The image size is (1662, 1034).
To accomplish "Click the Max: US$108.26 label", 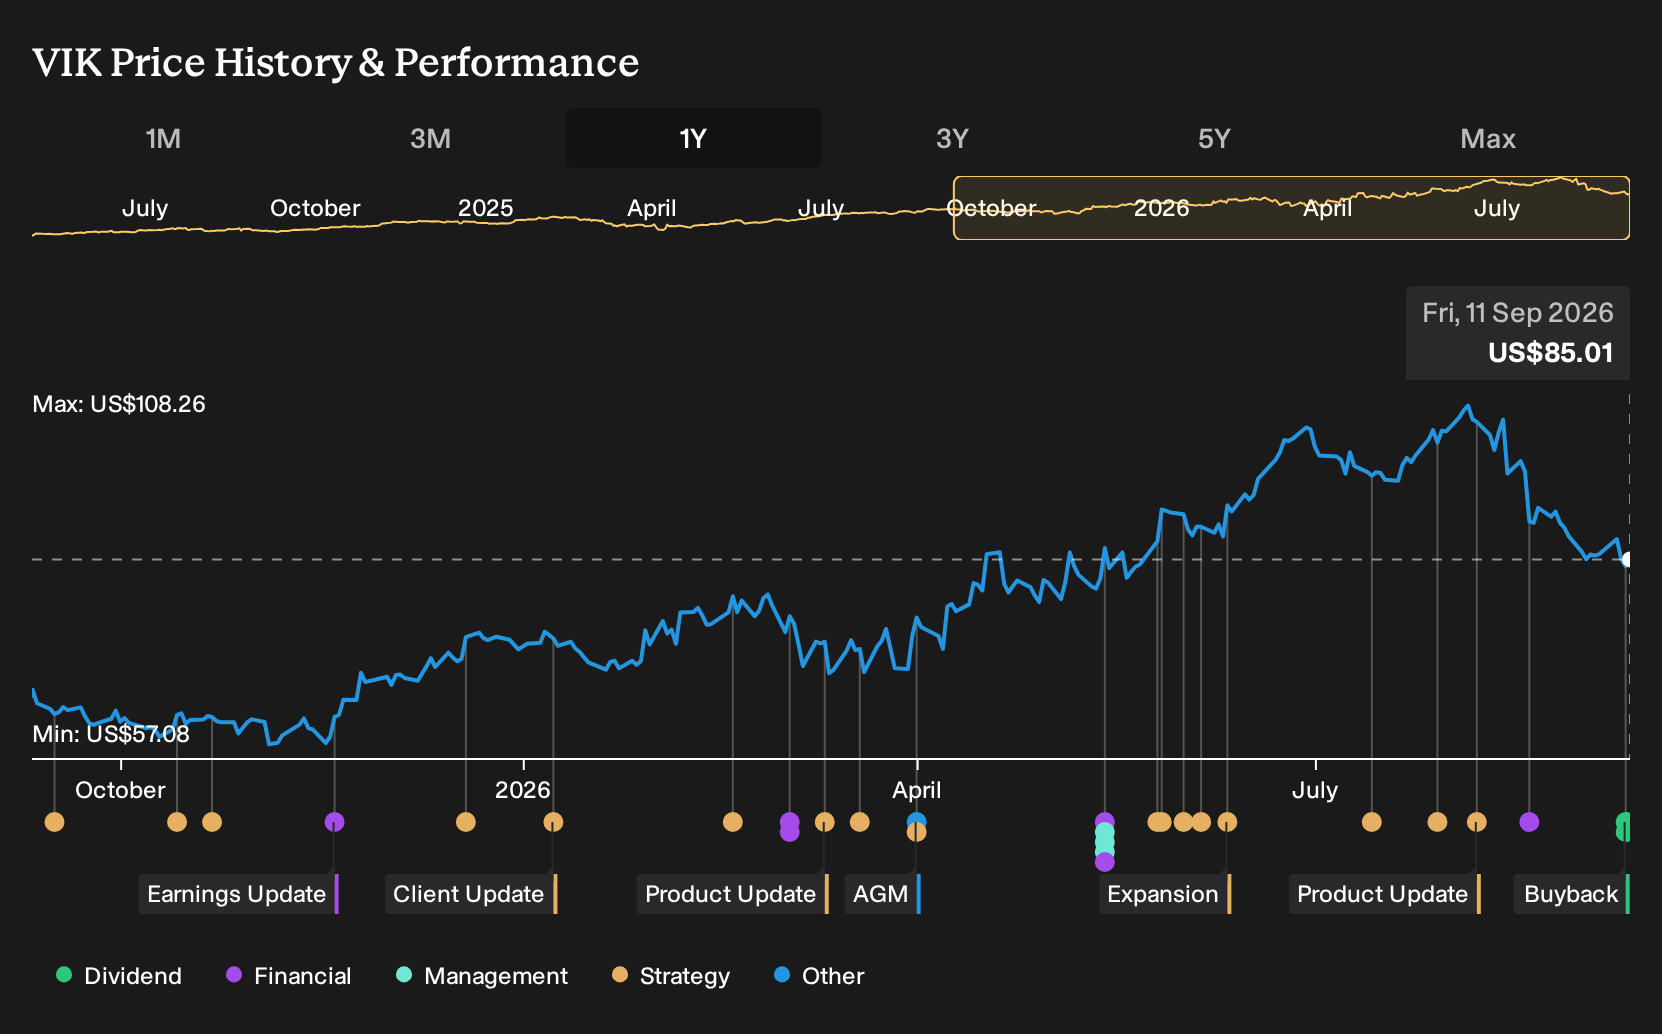I will point(119,404).
